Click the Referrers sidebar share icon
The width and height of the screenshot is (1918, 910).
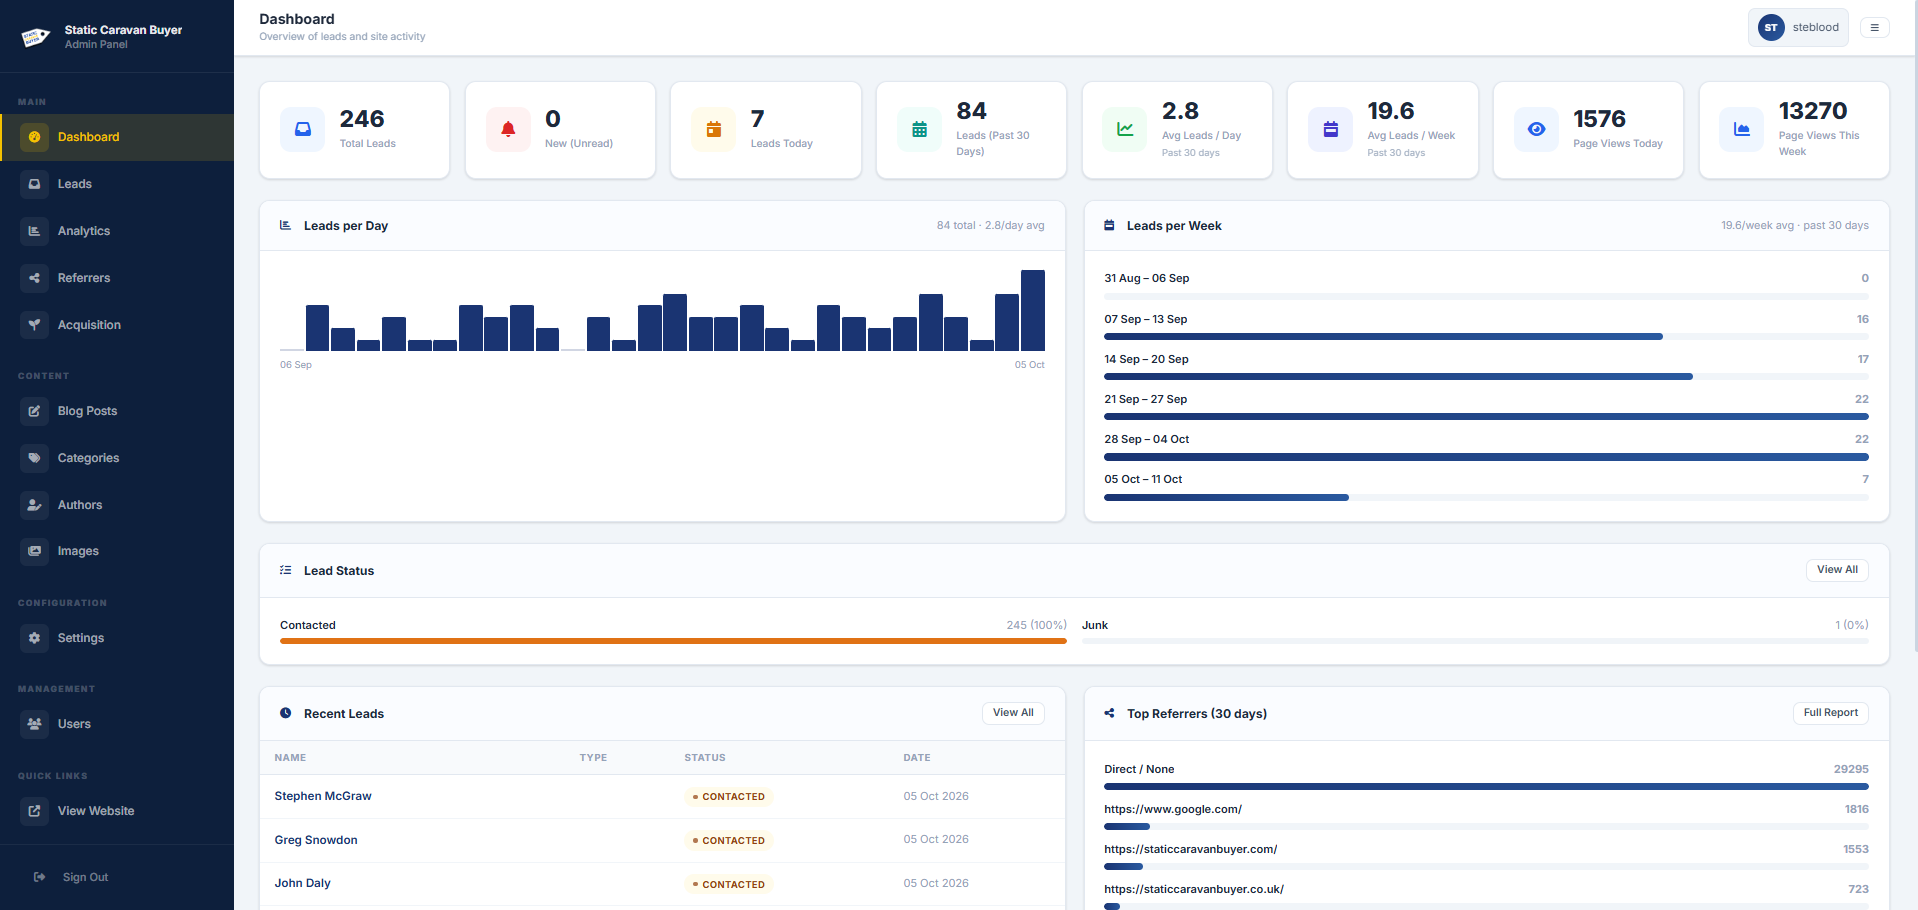[35, 278]
